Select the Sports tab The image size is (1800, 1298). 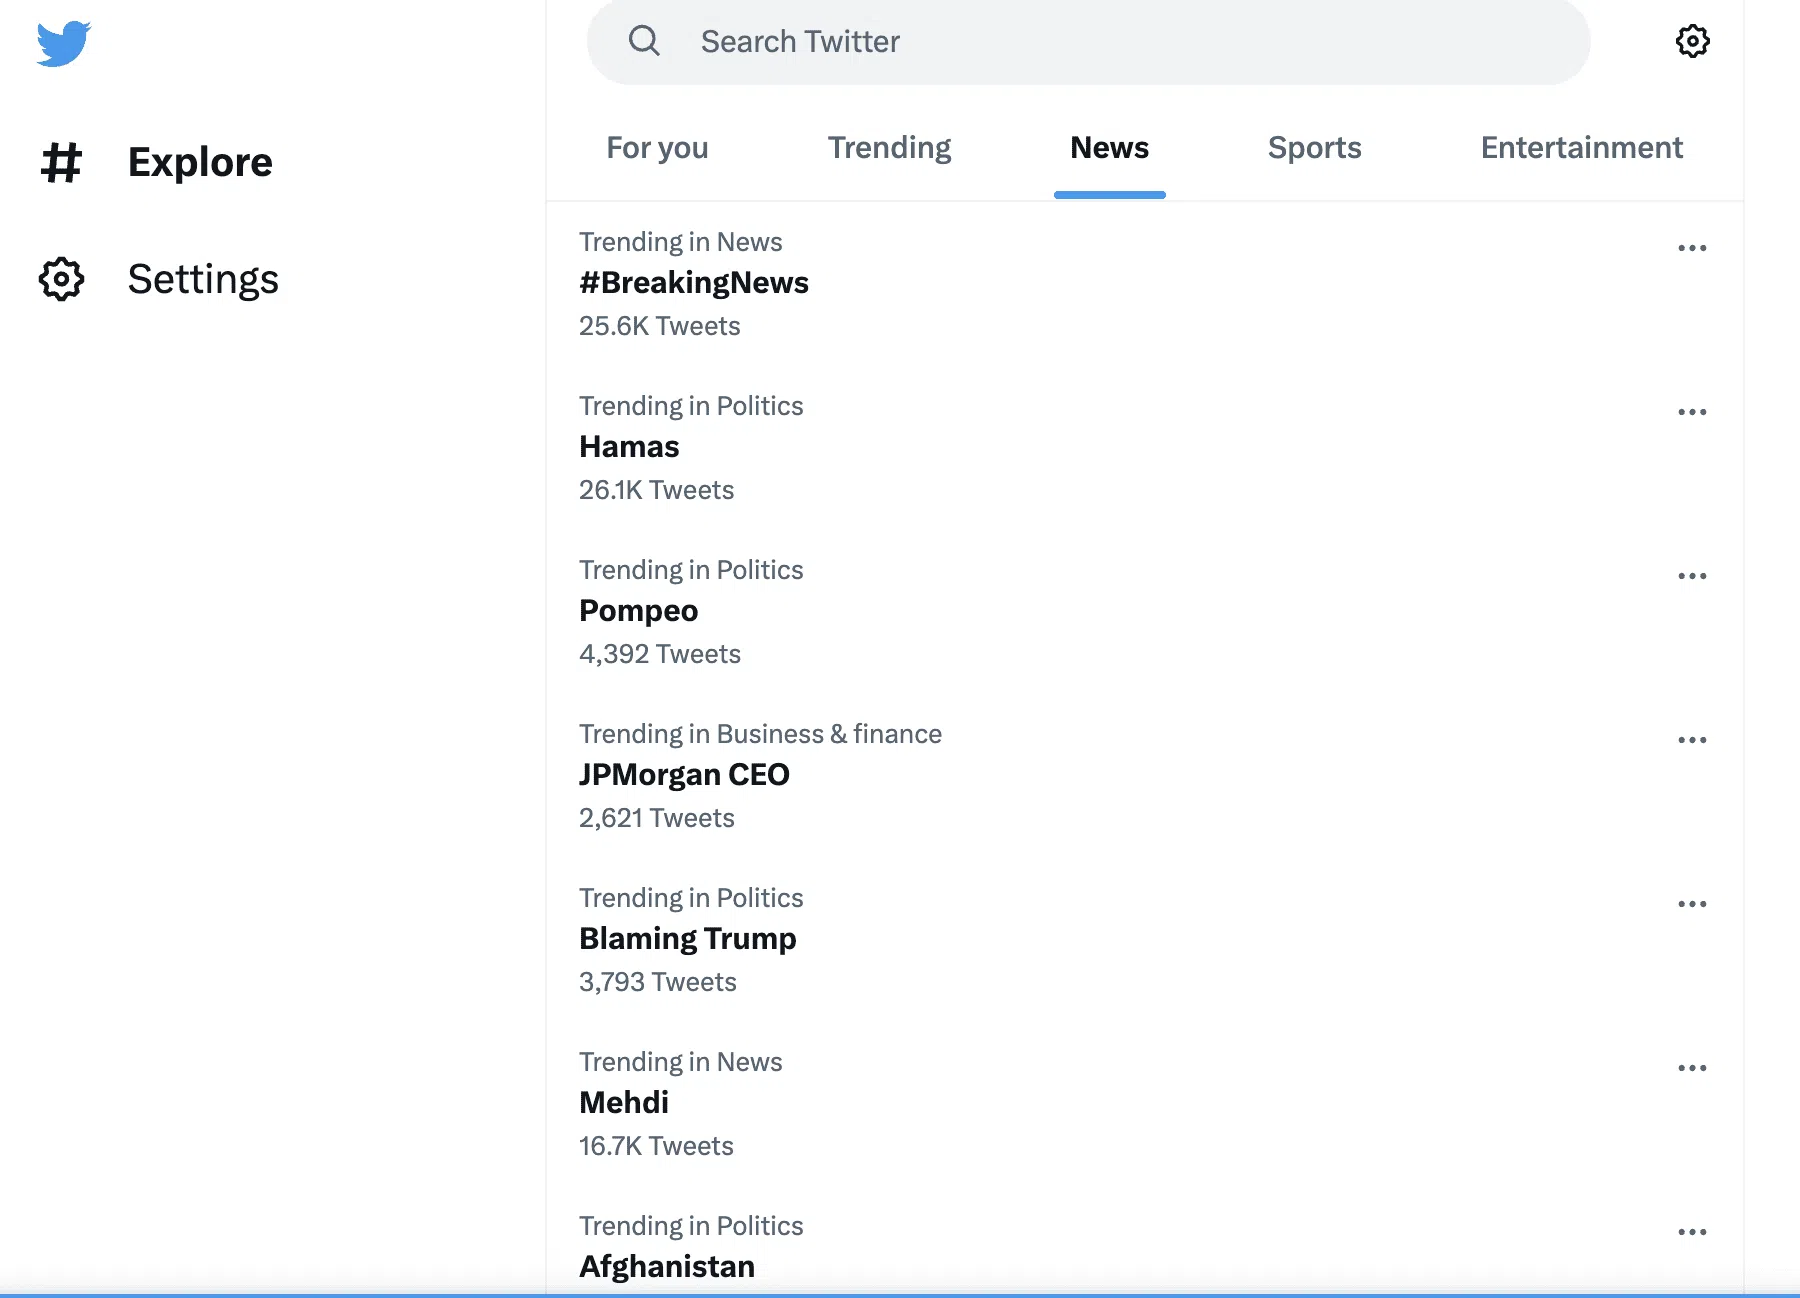[x=1314, y=148]
